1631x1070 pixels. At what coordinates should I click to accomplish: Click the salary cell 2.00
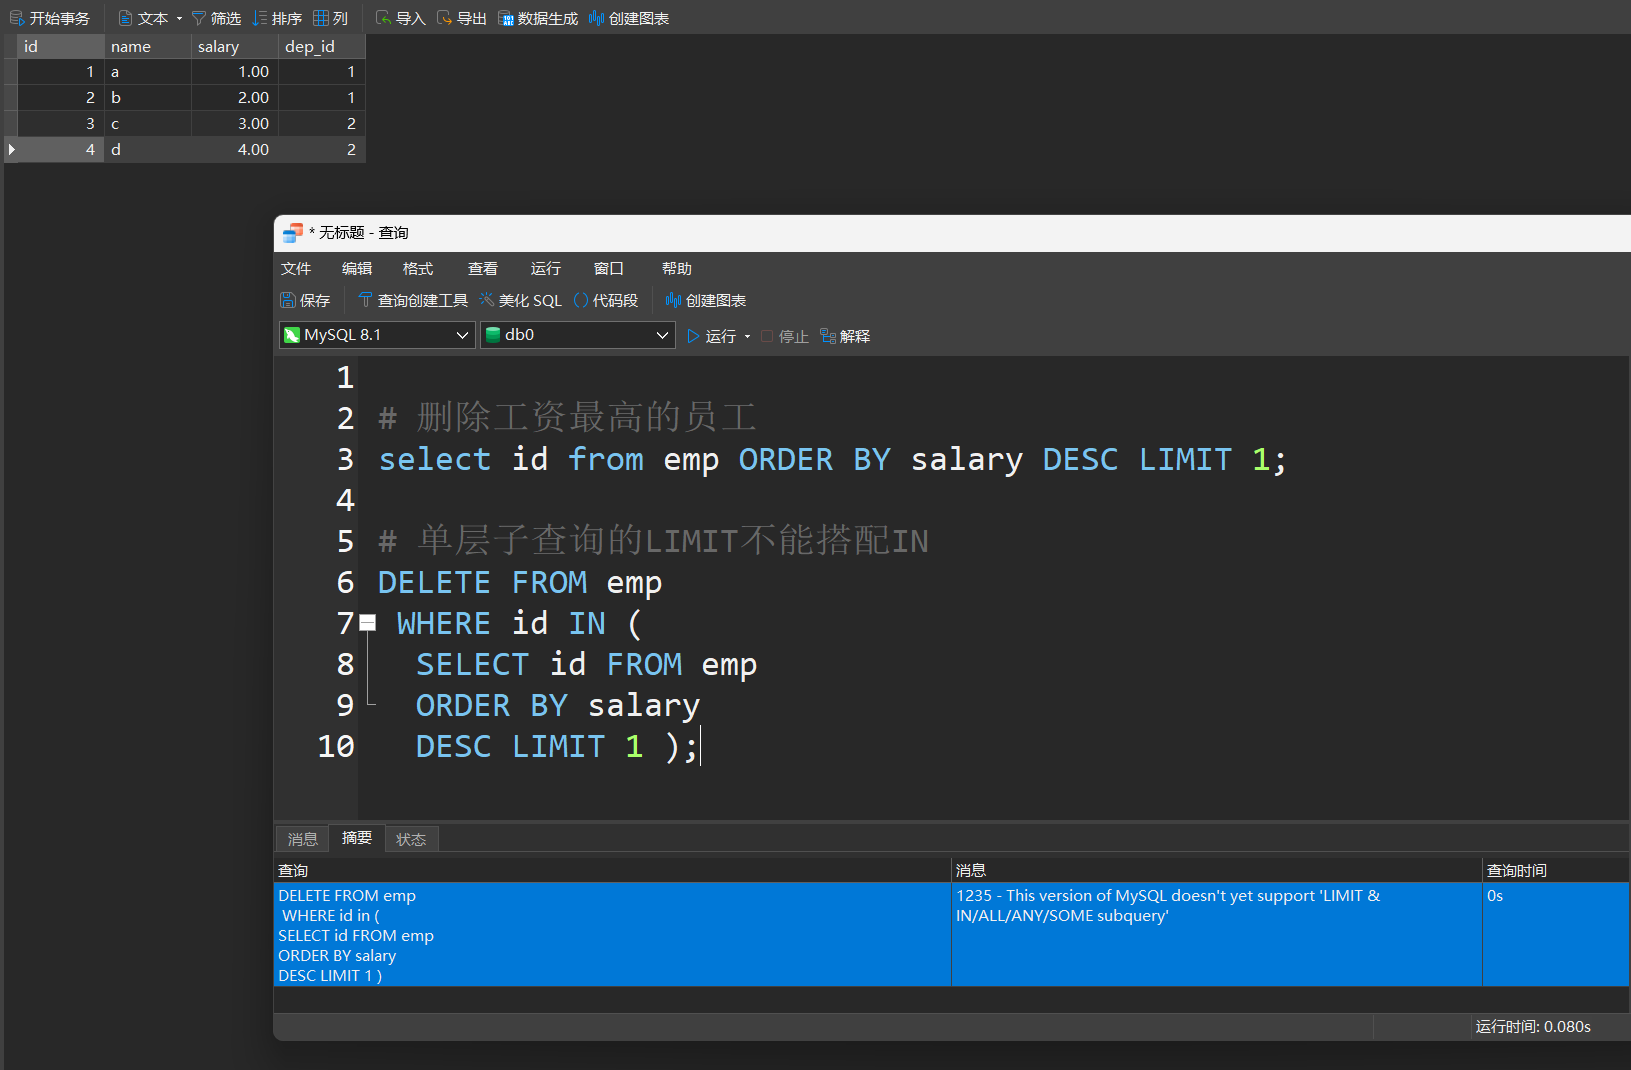235,98
